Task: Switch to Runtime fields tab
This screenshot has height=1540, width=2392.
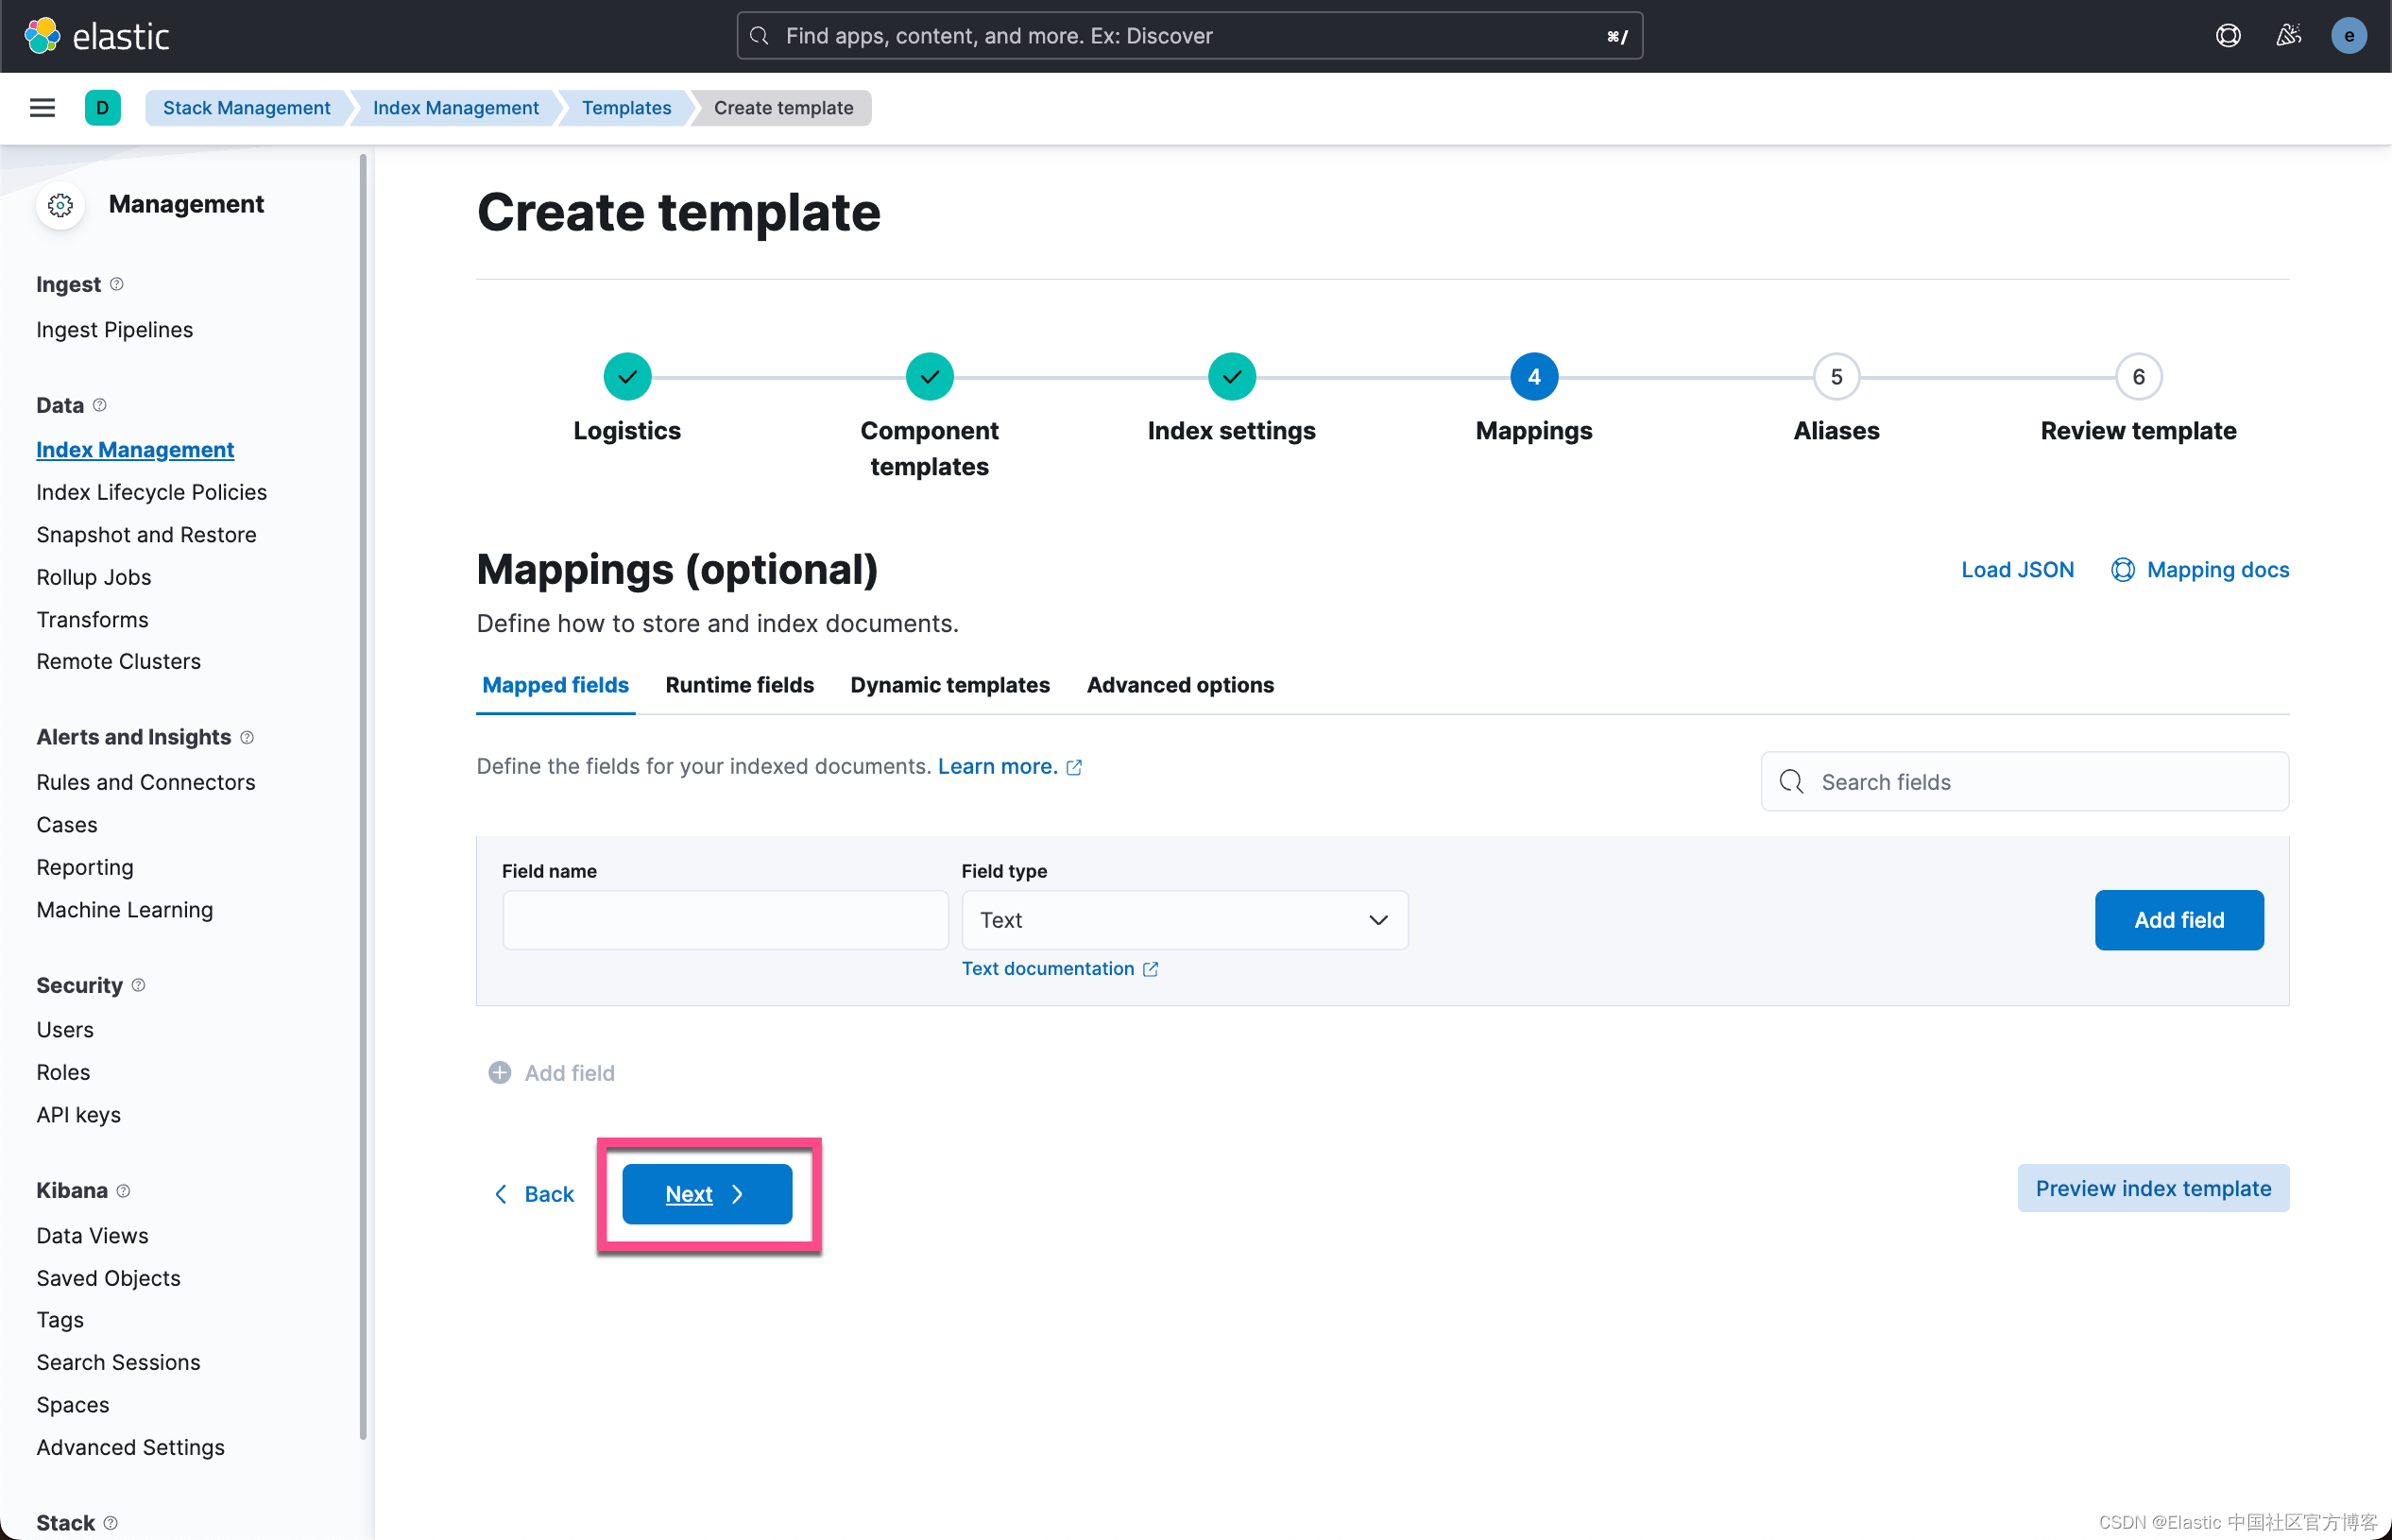Action: 739,685
